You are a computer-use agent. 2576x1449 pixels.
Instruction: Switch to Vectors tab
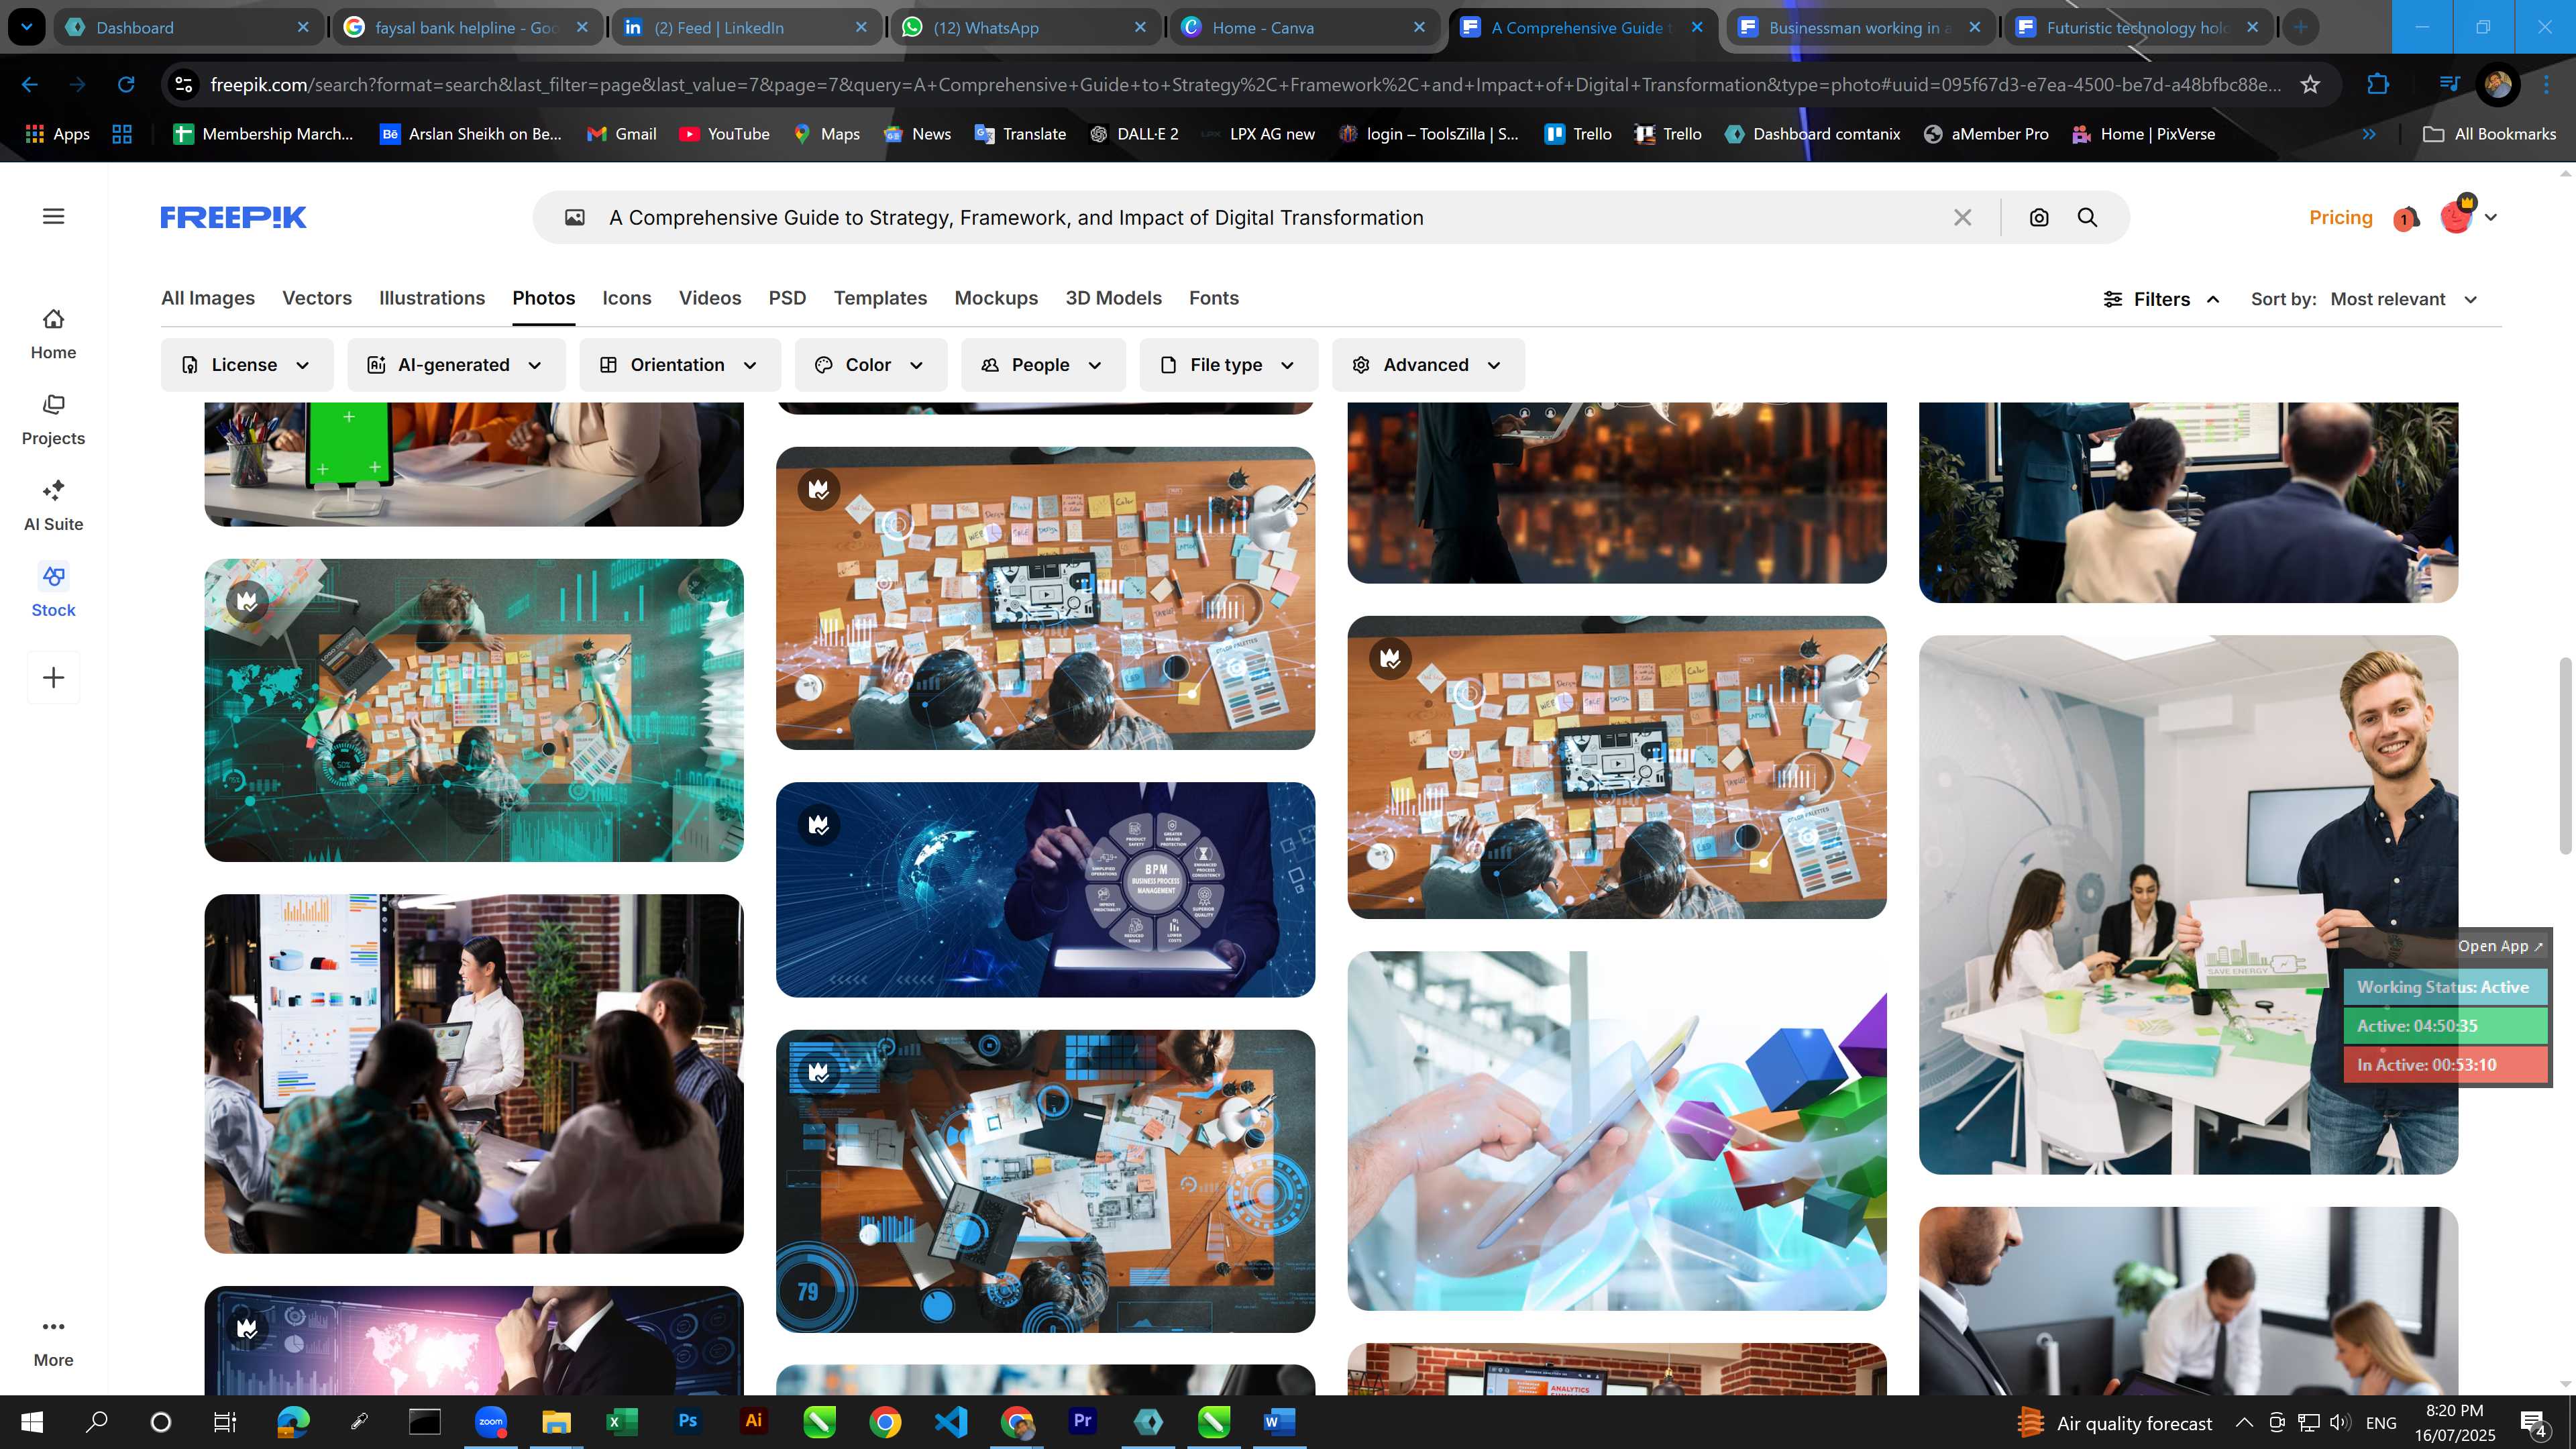click(317, 298)
